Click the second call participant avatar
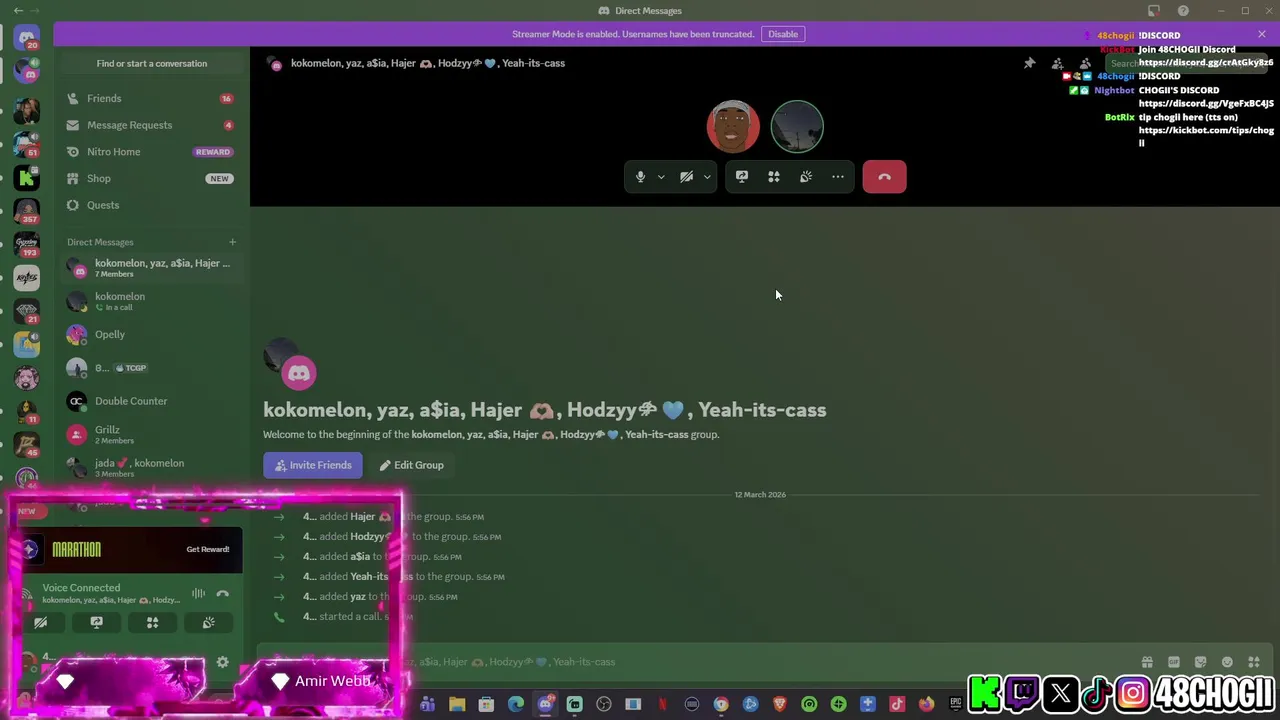The image size is (1280, 720). pyautogui.click(x=797, y=127)
